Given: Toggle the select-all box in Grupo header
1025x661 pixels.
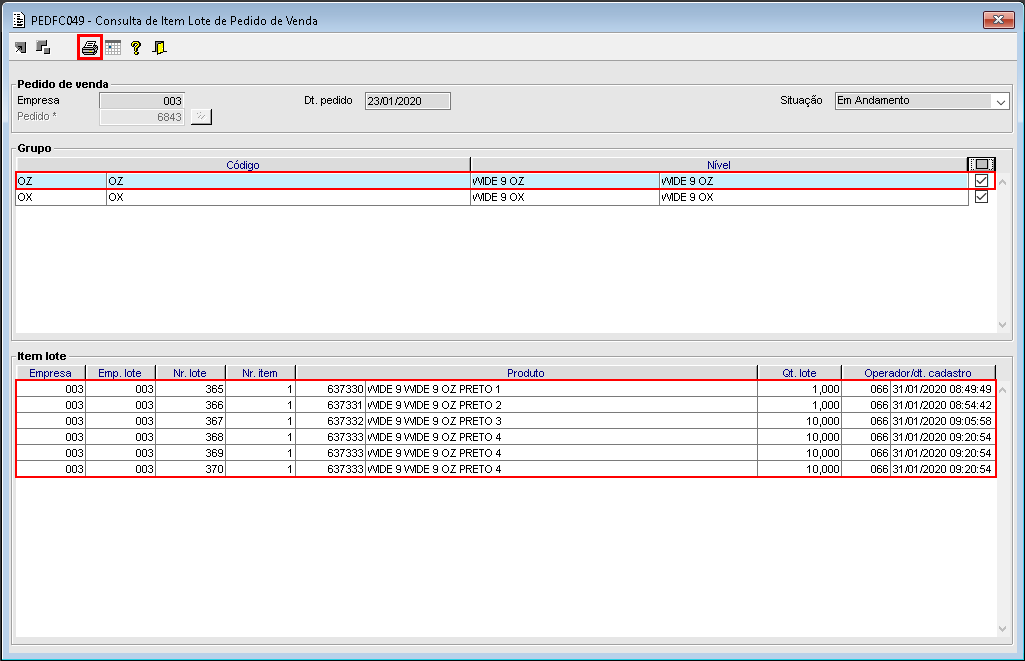Looking at the screenshot, I should pyautogui.click(x=981, y=164).
